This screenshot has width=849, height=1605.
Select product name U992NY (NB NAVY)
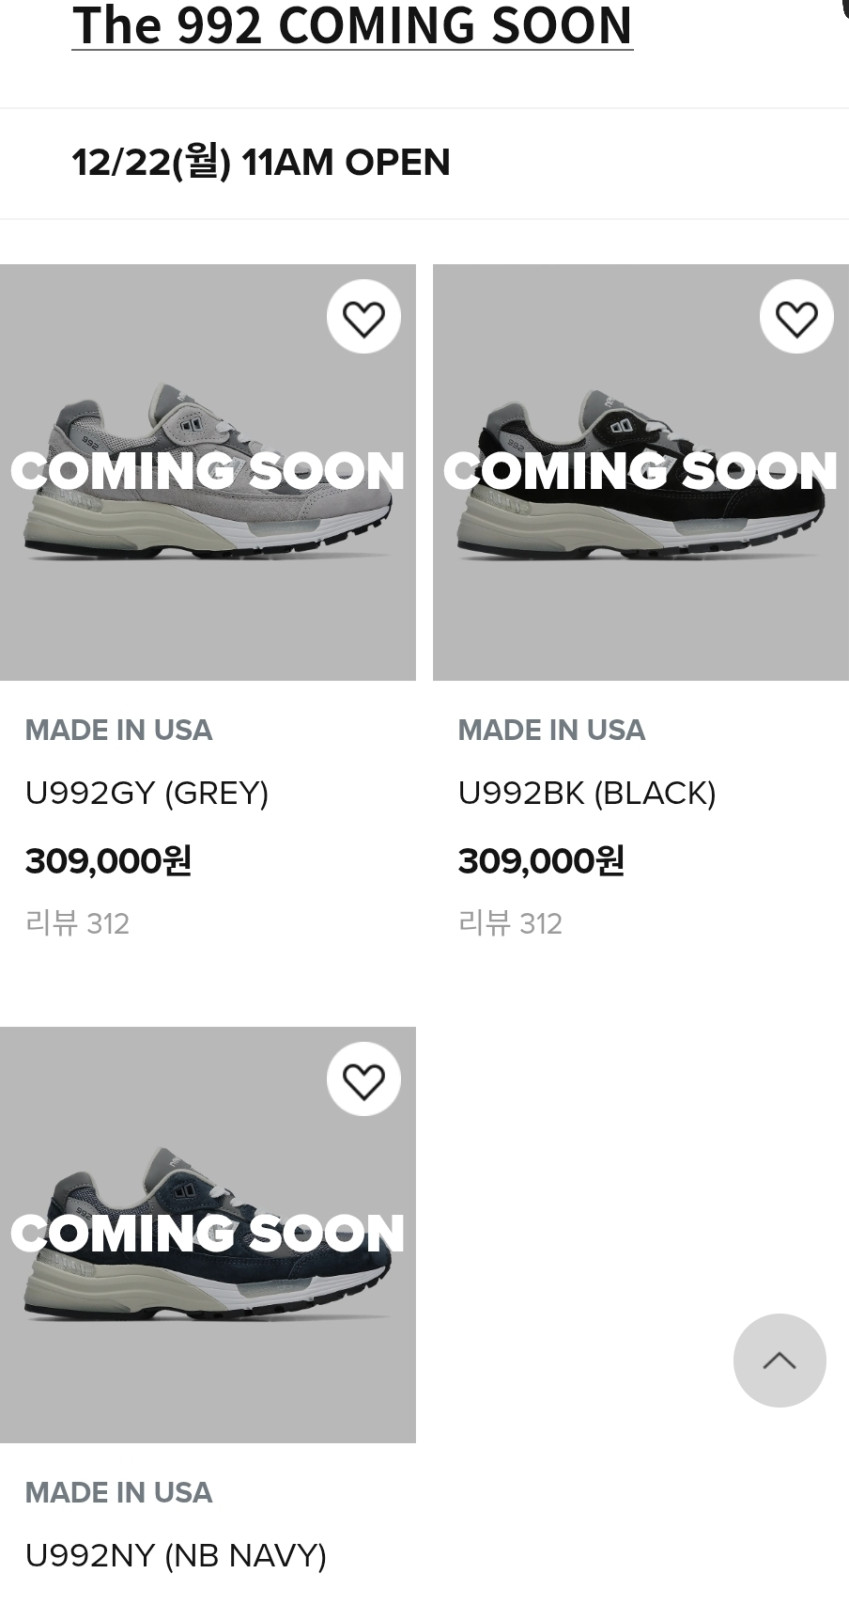176,1555
